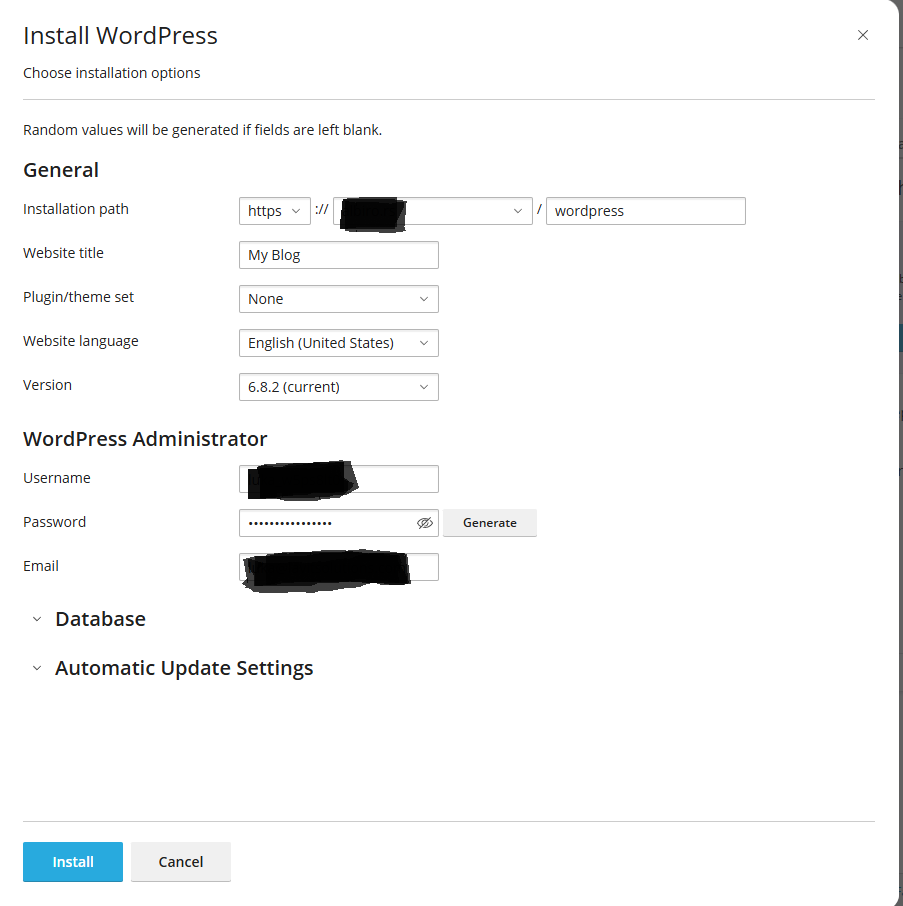Open the Version 6.8.2 dropdown
Image resolution: width=903 pixels, height=906 pixels.
point(339,387)
